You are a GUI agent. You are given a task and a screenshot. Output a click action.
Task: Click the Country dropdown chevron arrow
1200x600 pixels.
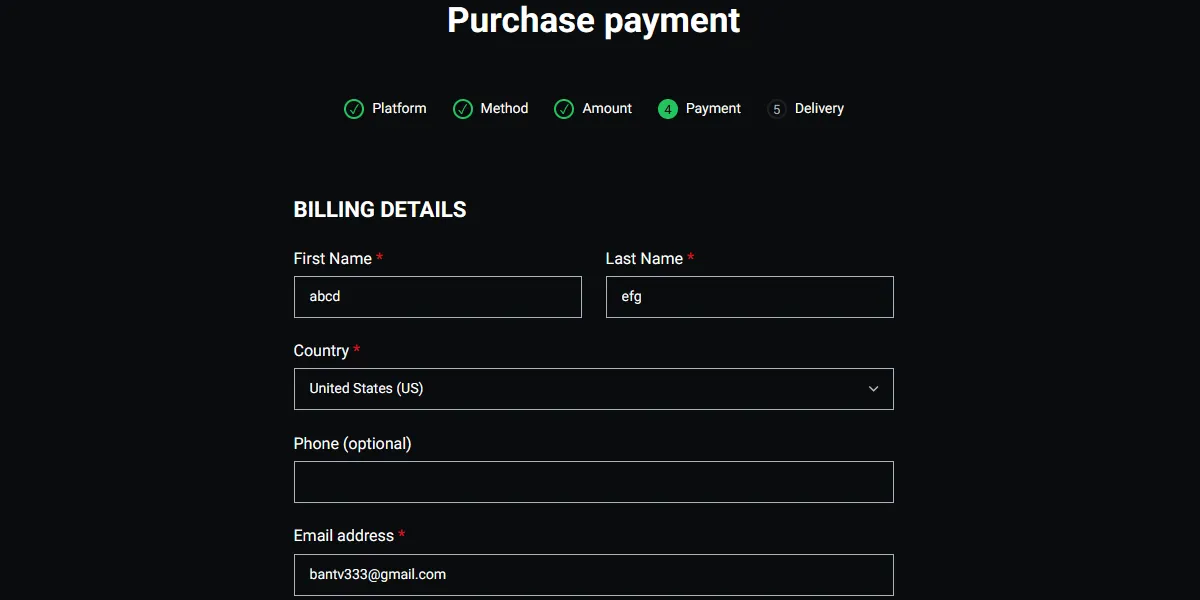pos(873,389)
